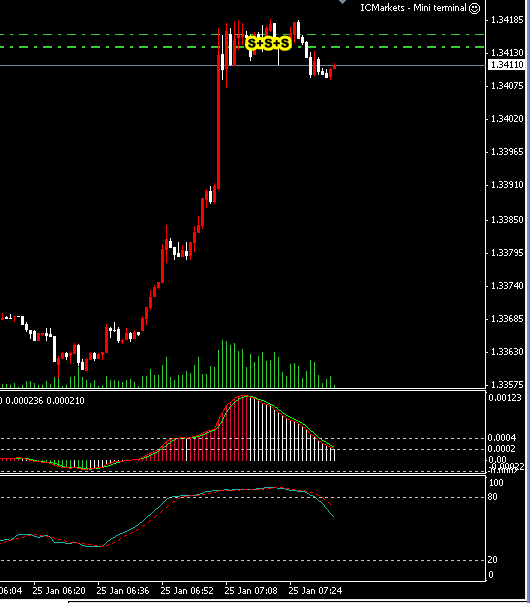
Task: Click the 1.33740 price scale label
Action: 507,286
